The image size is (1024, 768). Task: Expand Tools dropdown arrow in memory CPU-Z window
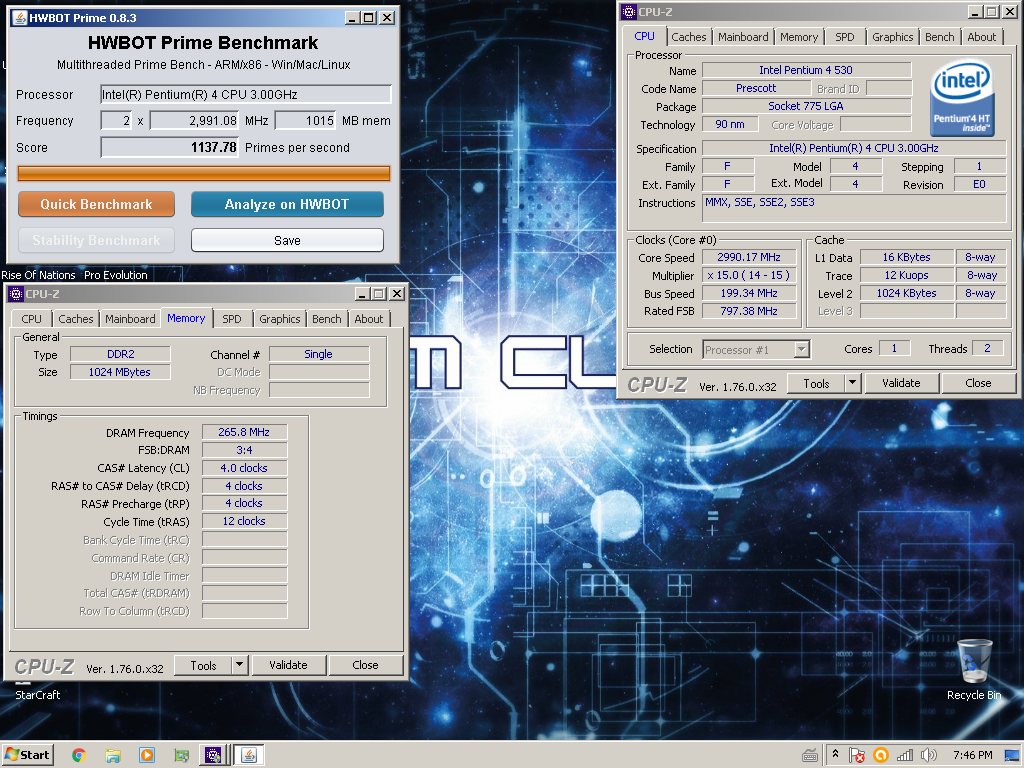tap(240, 665)
